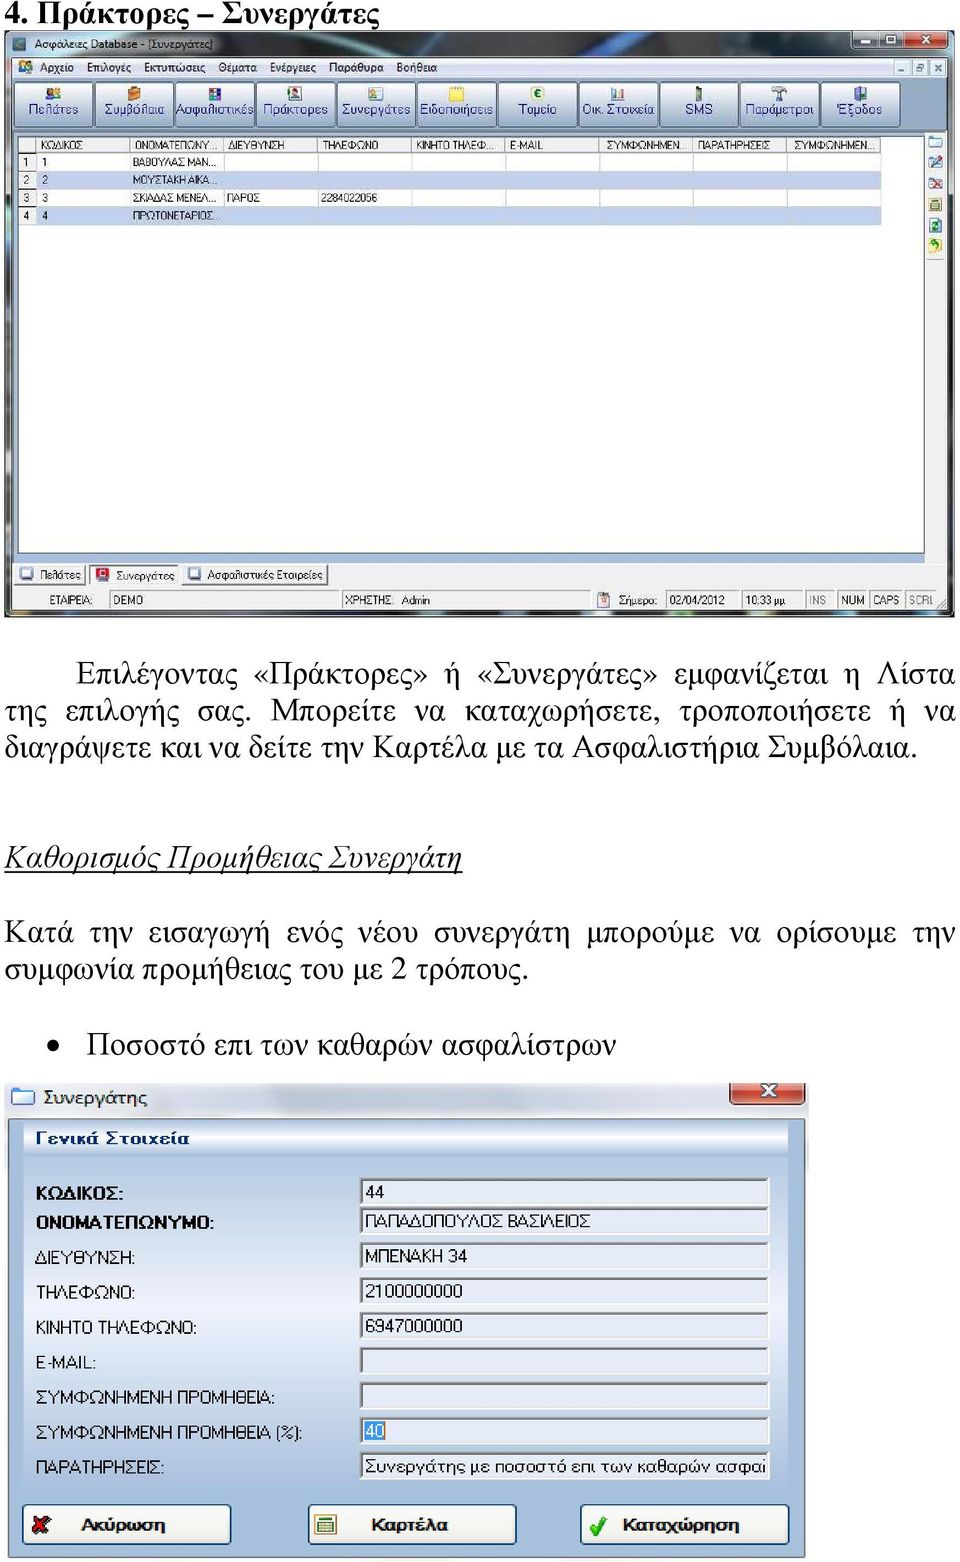
Task: Open the Πράκτορες toolbar button
Action: (x=295, y=104)
